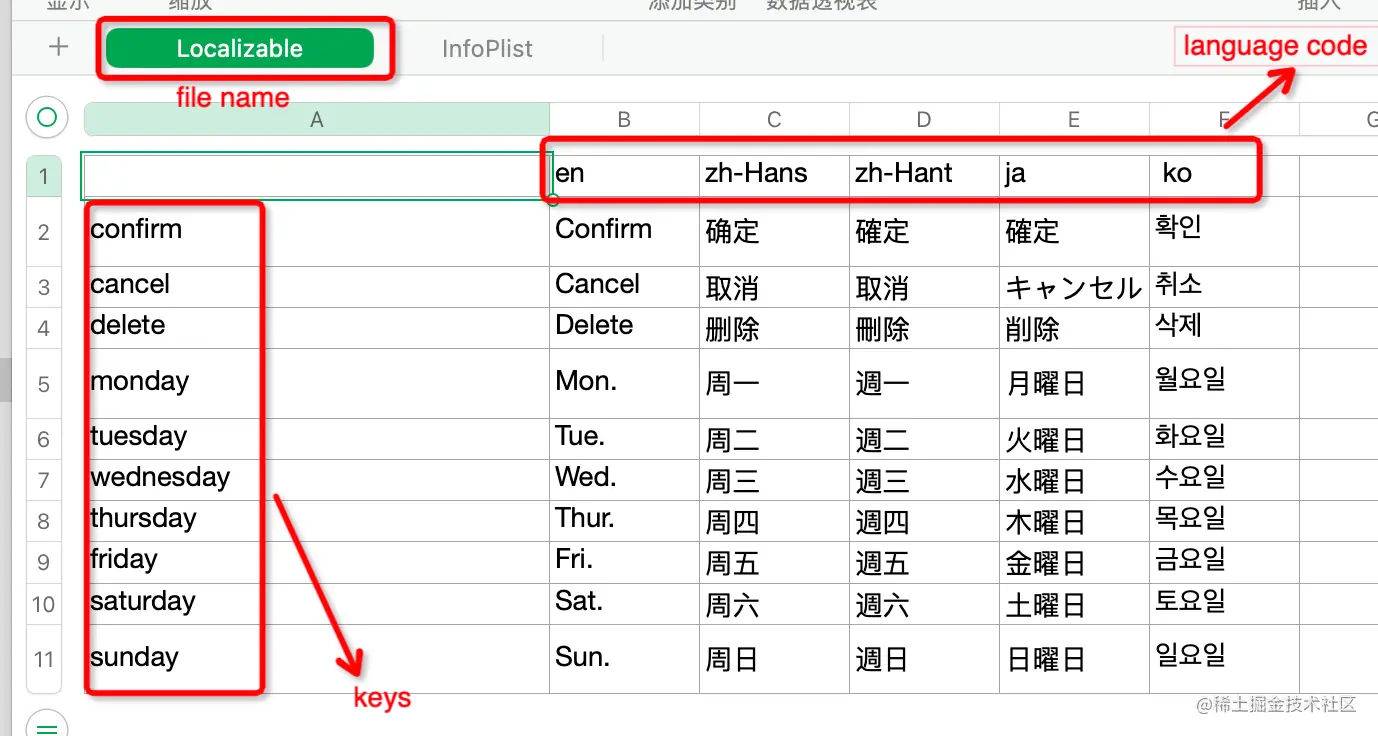
Task: Click the '삭제' Korean cell
Action: point(1224,328)
